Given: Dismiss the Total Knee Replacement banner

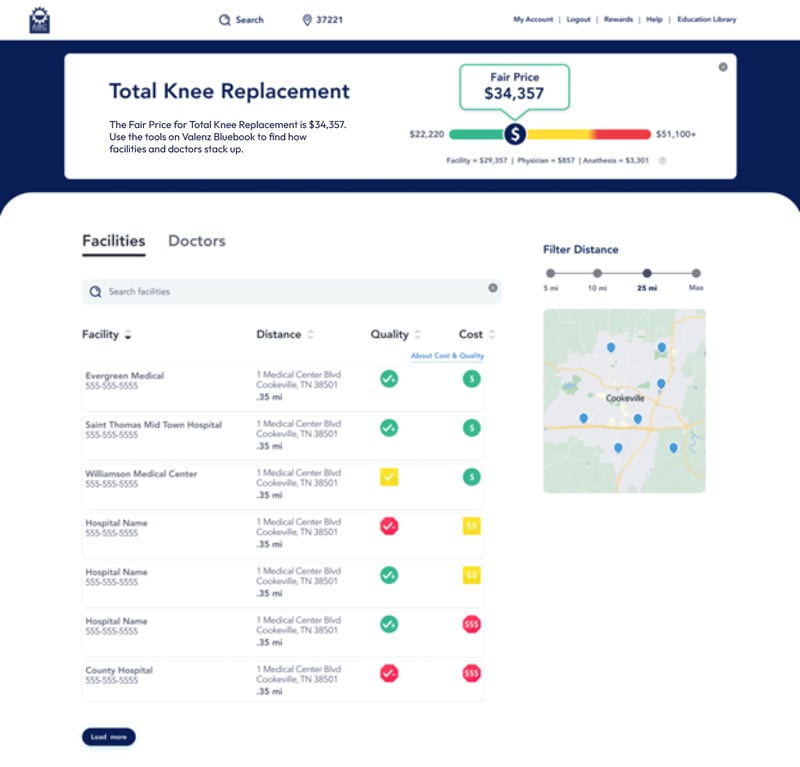Looking at the screenshot, I should point(722,66).
